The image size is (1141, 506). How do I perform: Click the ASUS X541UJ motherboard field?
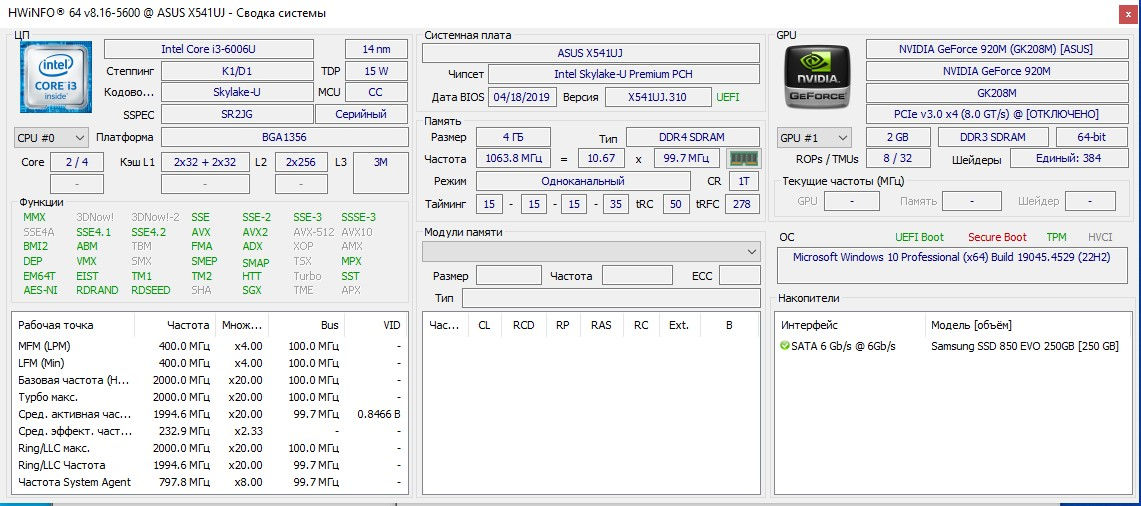(x=590, y=53)
